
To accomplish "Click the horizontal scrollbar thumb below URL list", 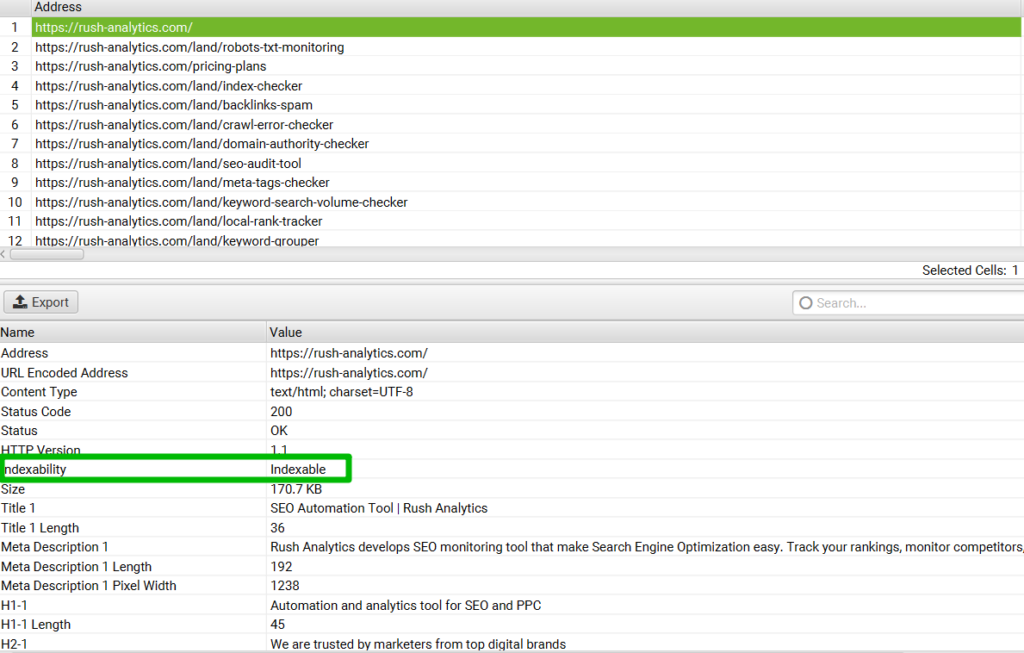I will (x=45, y=254).
